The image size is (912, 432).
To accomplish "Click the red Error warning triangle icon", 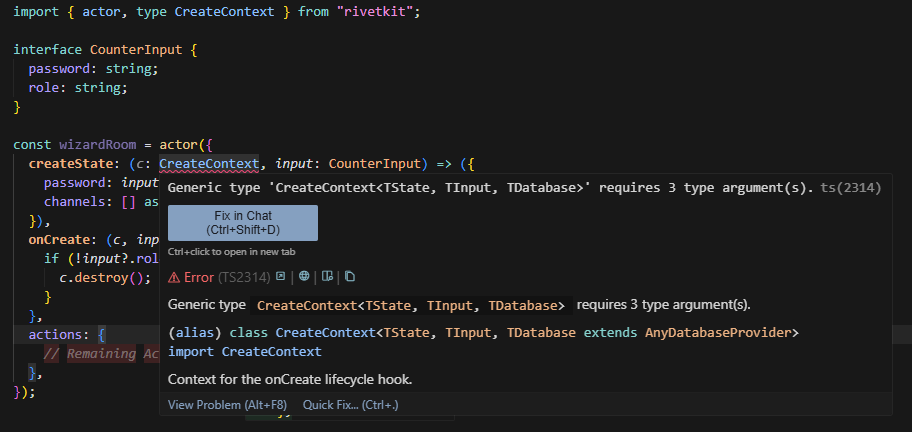I will 174,277.
